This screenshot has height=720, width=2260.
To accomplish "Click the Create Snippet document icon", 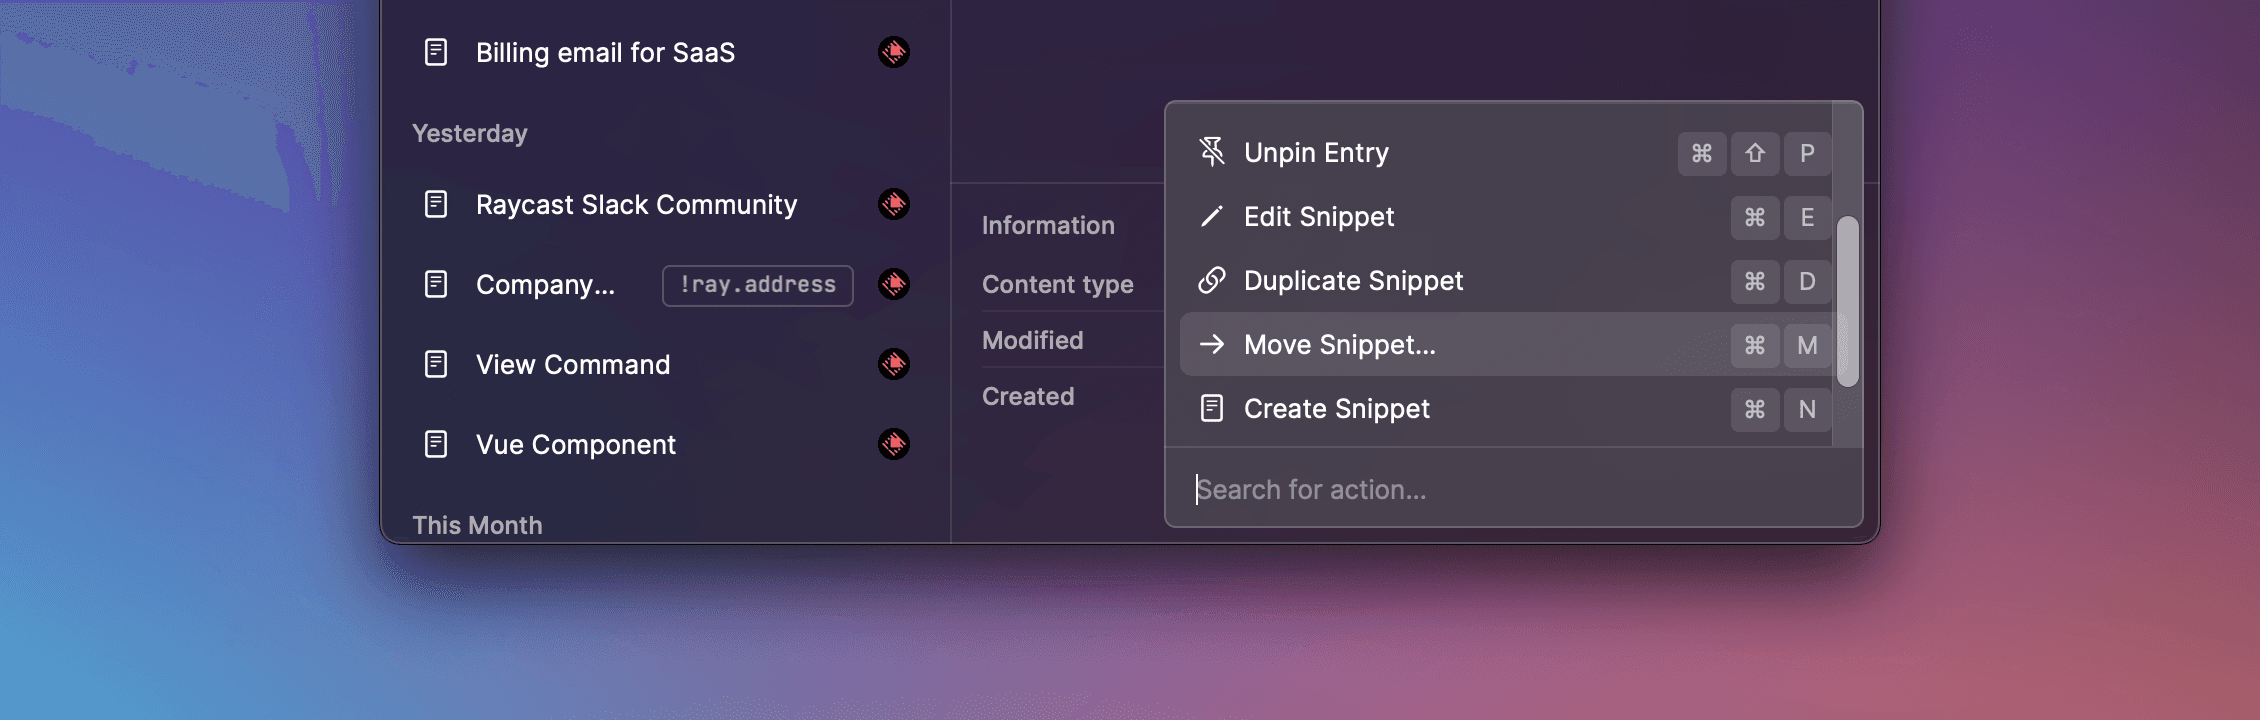I will (x=1211, y=408).
